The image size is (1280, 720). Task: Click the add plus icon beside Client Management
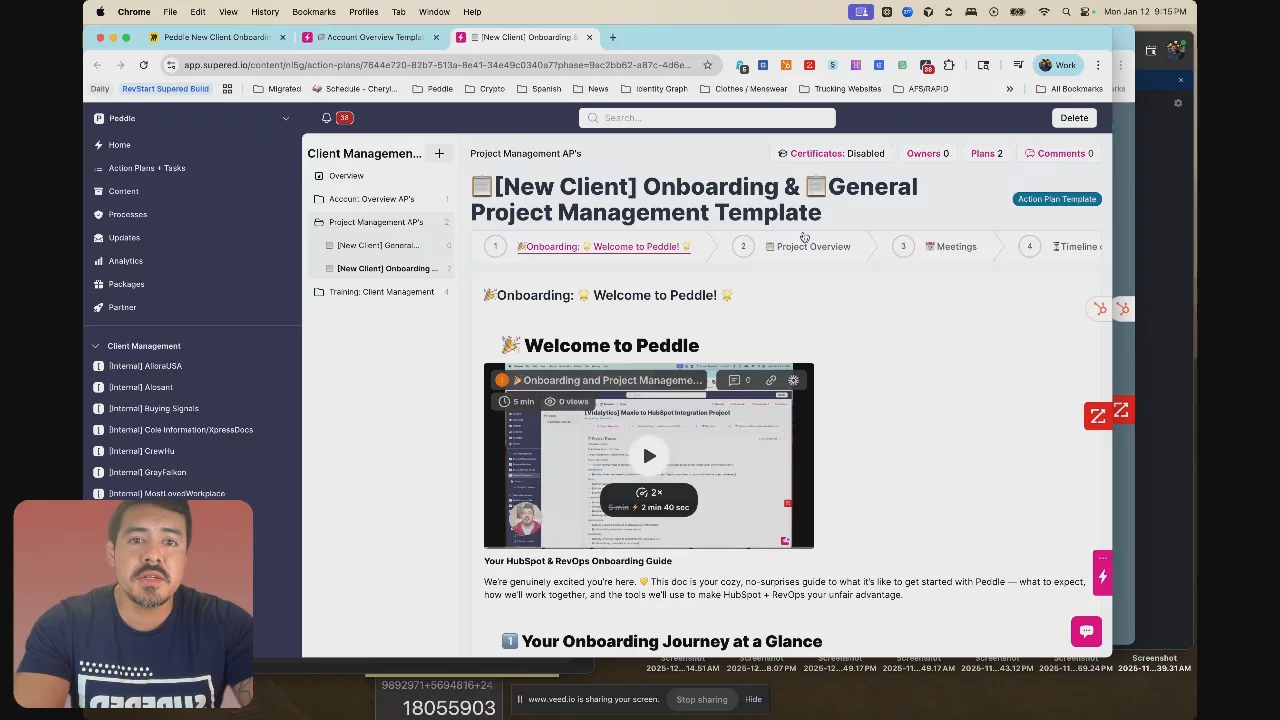[x=439, y=154]
